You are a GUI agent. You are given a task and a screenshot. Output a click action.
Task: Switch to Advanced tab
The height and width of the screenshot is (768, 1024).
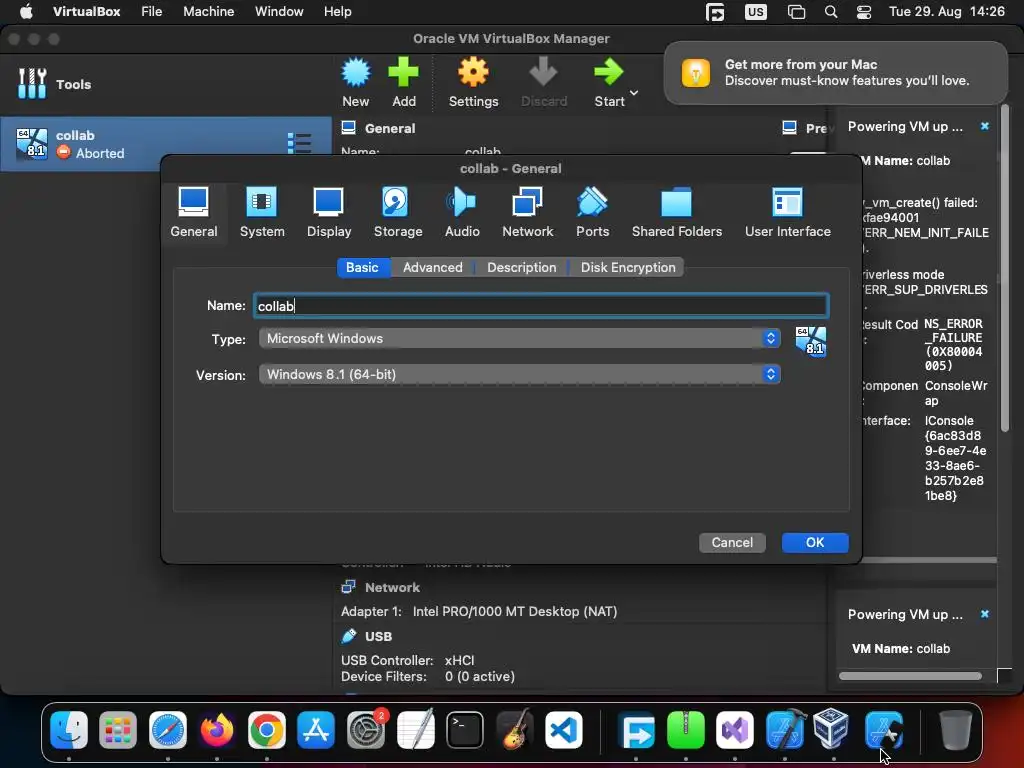click(432, 267)
